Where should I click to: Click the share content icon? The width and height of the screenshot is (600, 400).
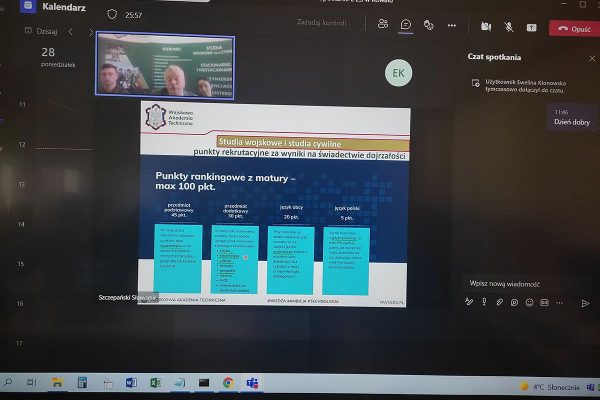click(x=531, y=27)
